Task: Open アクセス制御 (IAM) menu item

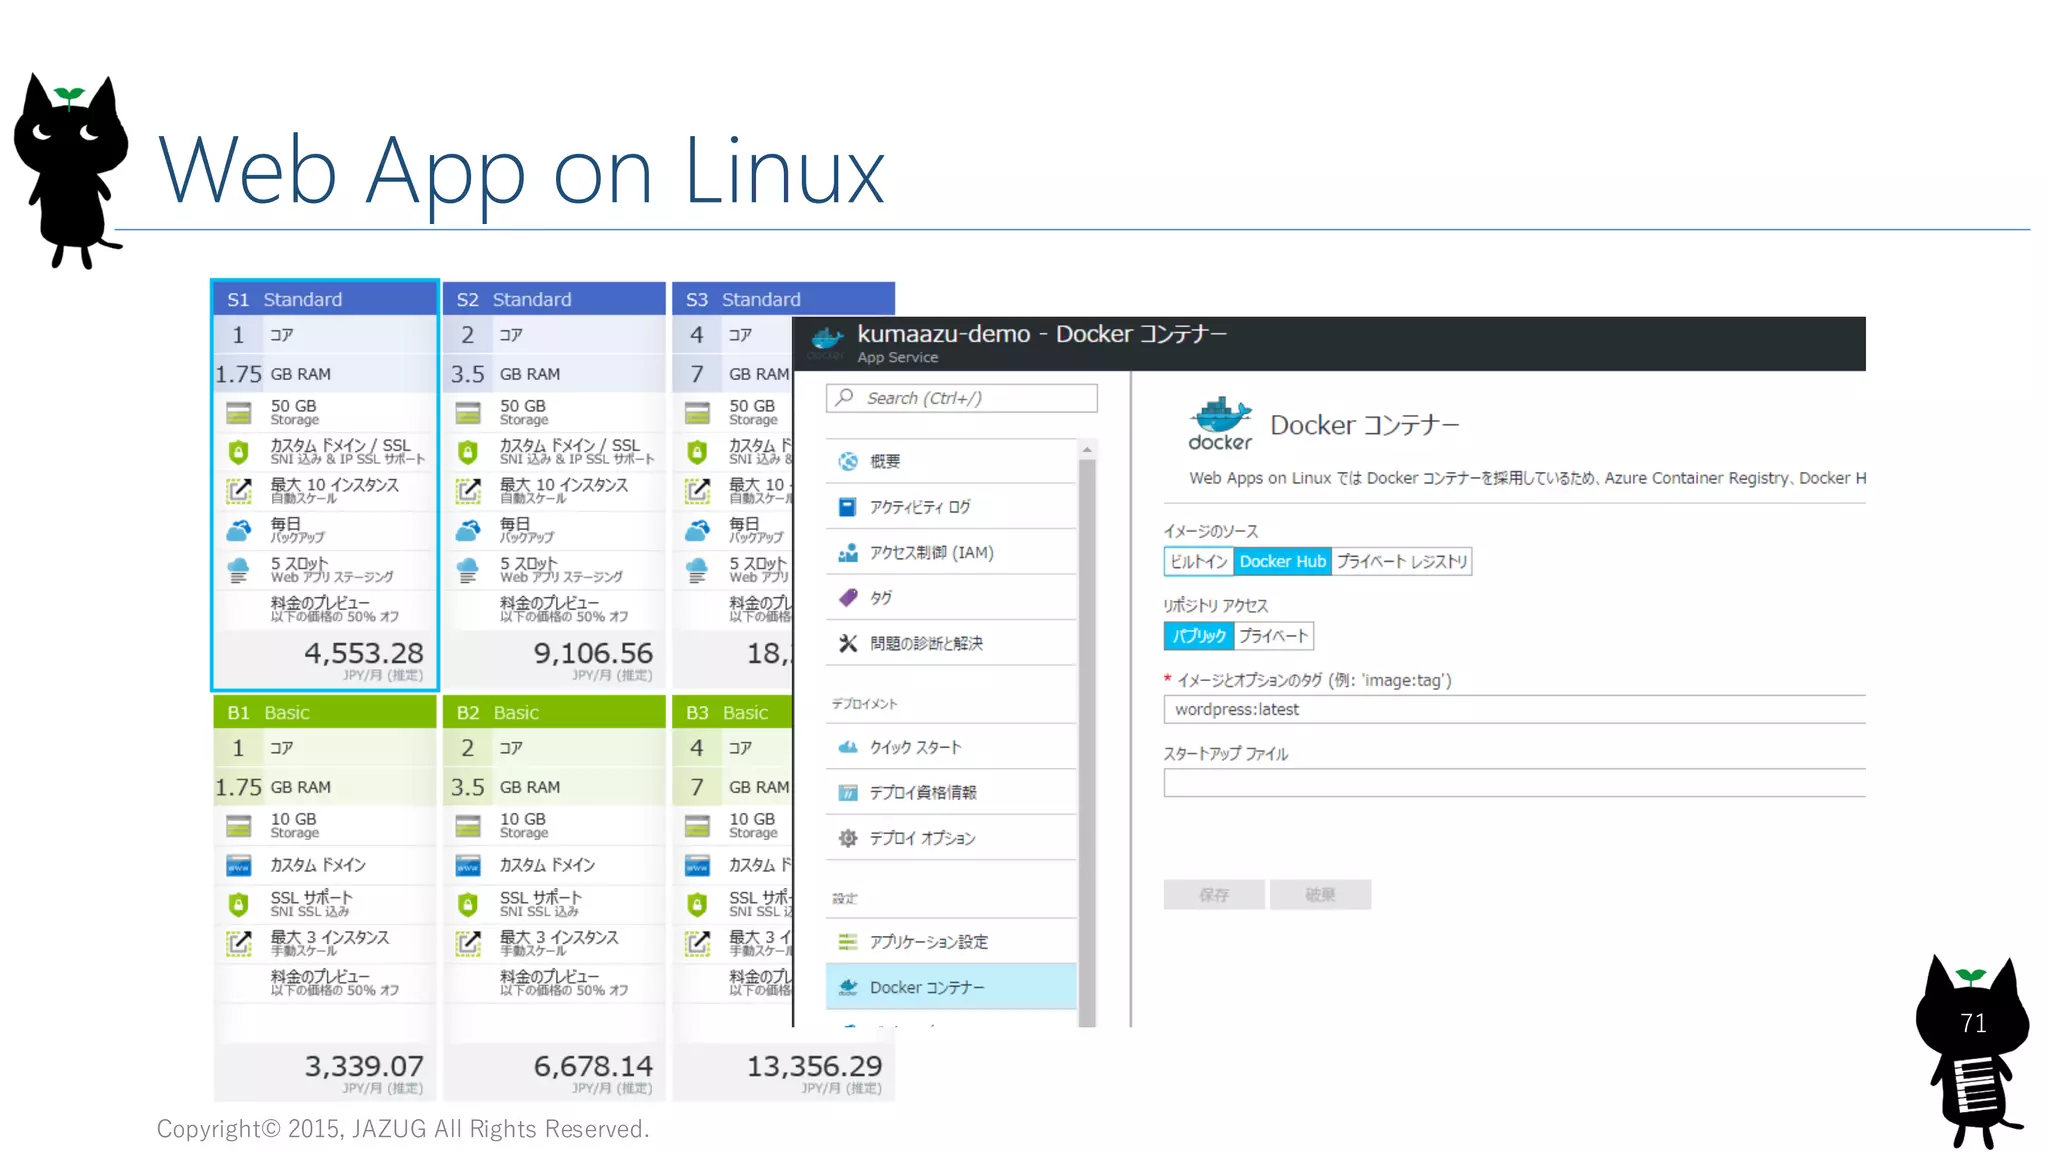Action: pos(951,552)
